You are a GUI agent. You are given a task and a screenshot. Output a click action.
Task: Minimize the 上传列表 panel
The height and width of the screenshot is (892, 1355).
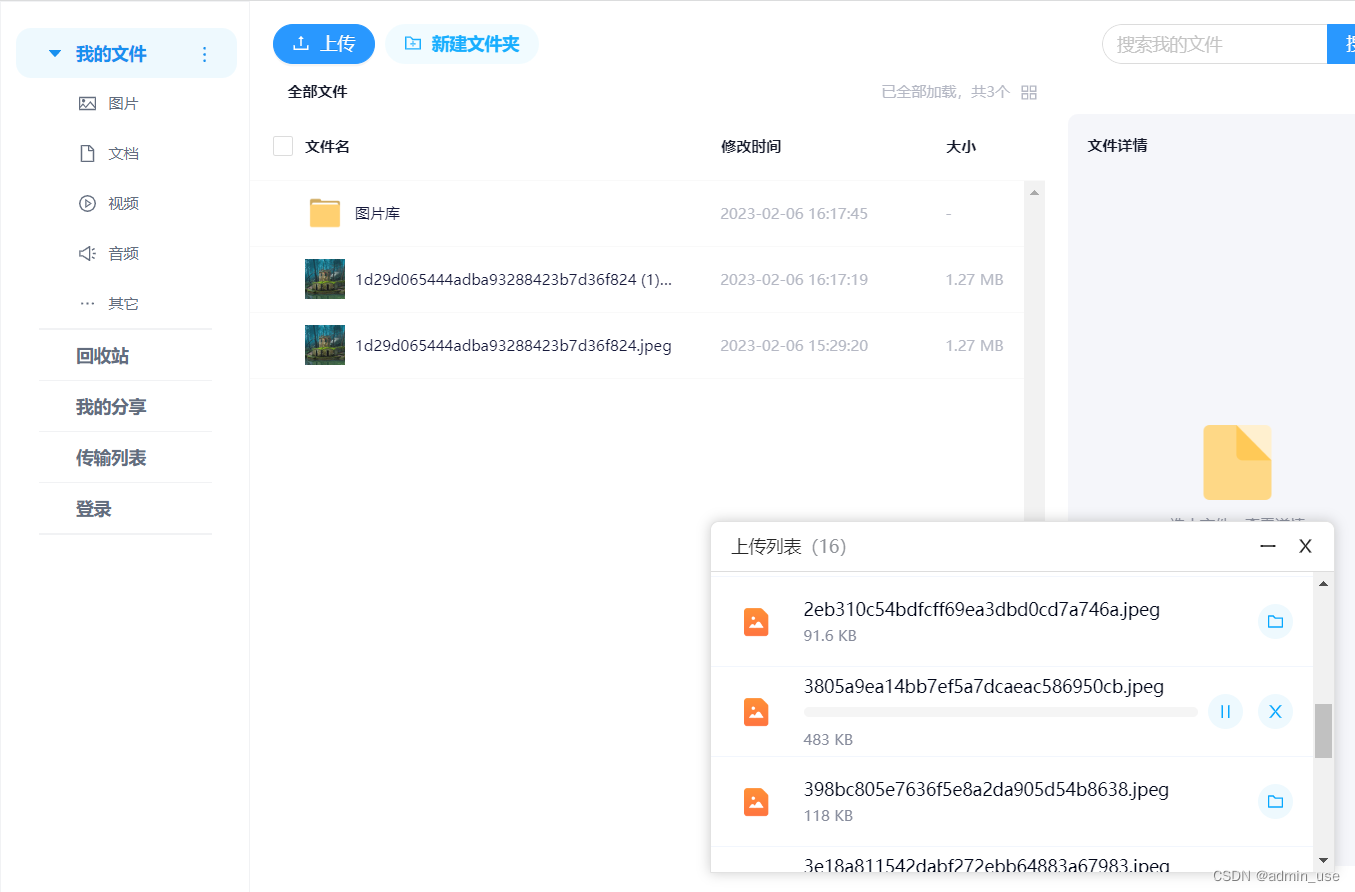pyautogui.click(x=1268, y=546)
